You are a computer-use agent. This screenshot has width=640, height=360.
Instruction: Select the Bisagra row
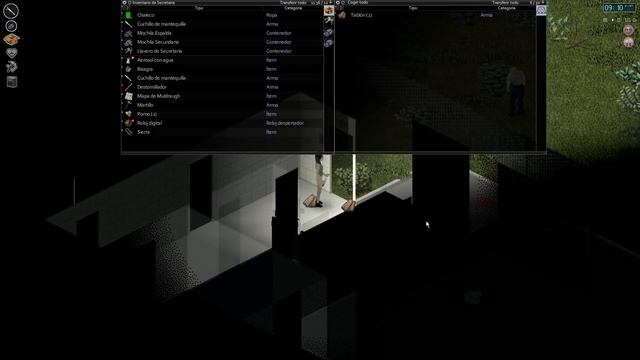(222, 69)
